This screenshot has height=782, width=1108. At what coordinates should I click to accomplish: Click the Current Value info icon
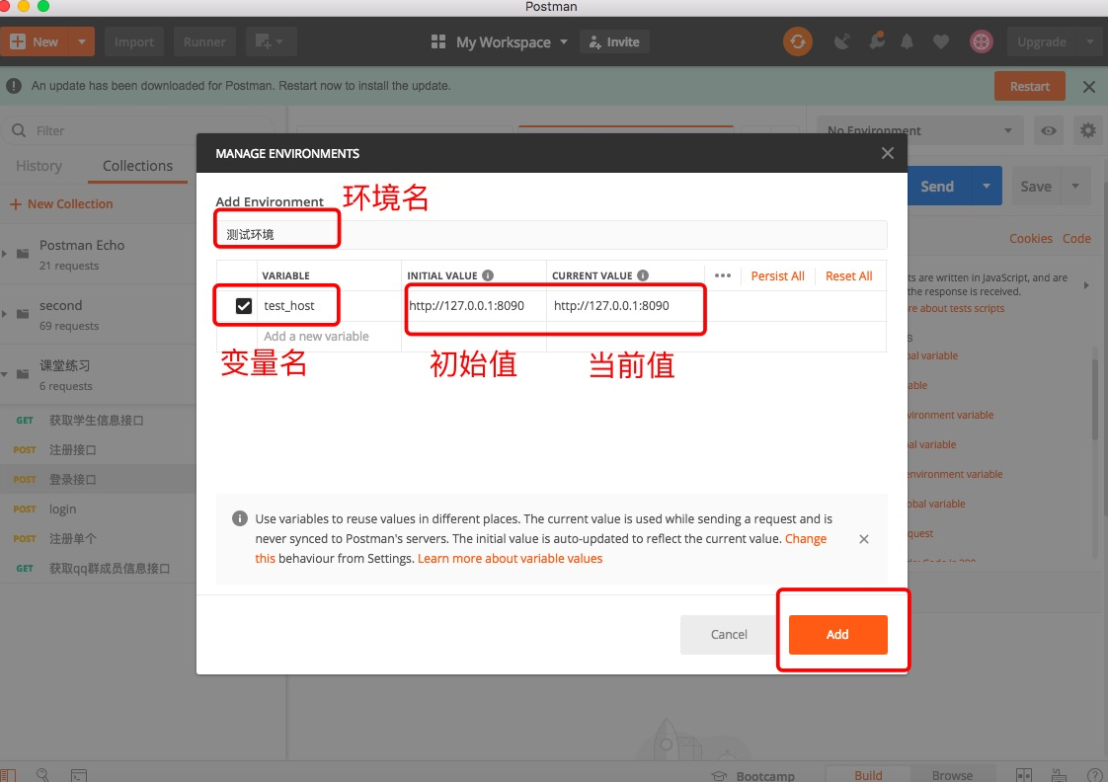642,276
